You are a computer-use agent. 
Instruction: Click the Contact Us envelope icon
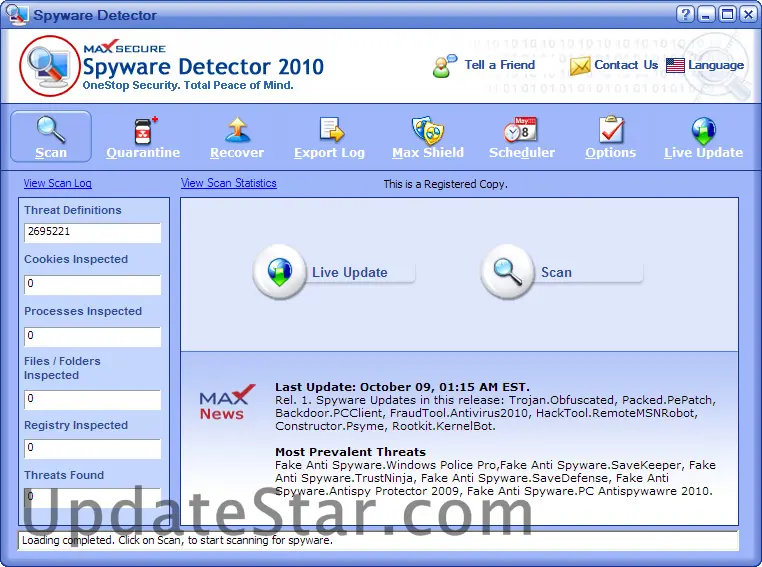pos(579,66)
